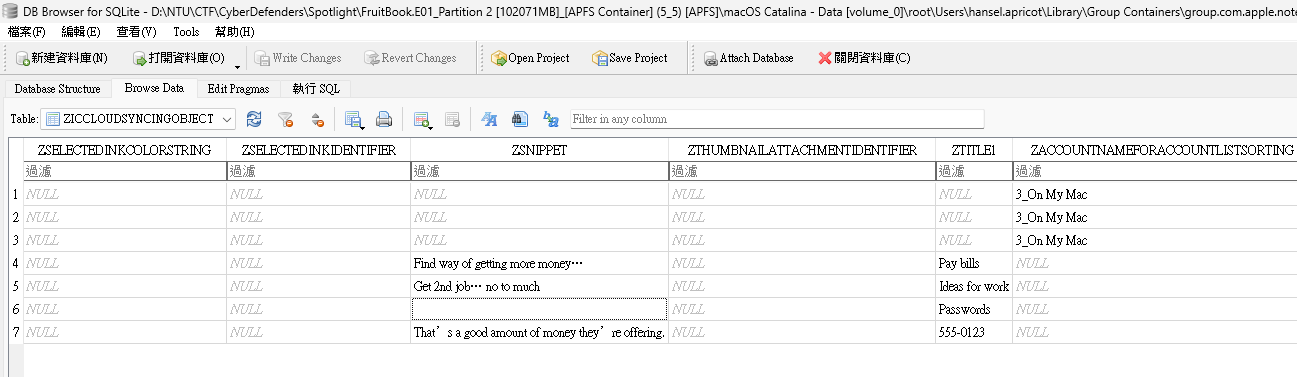1297x377 pixels.
Task: Click New Database toolbar button
Action: (62, 58)
